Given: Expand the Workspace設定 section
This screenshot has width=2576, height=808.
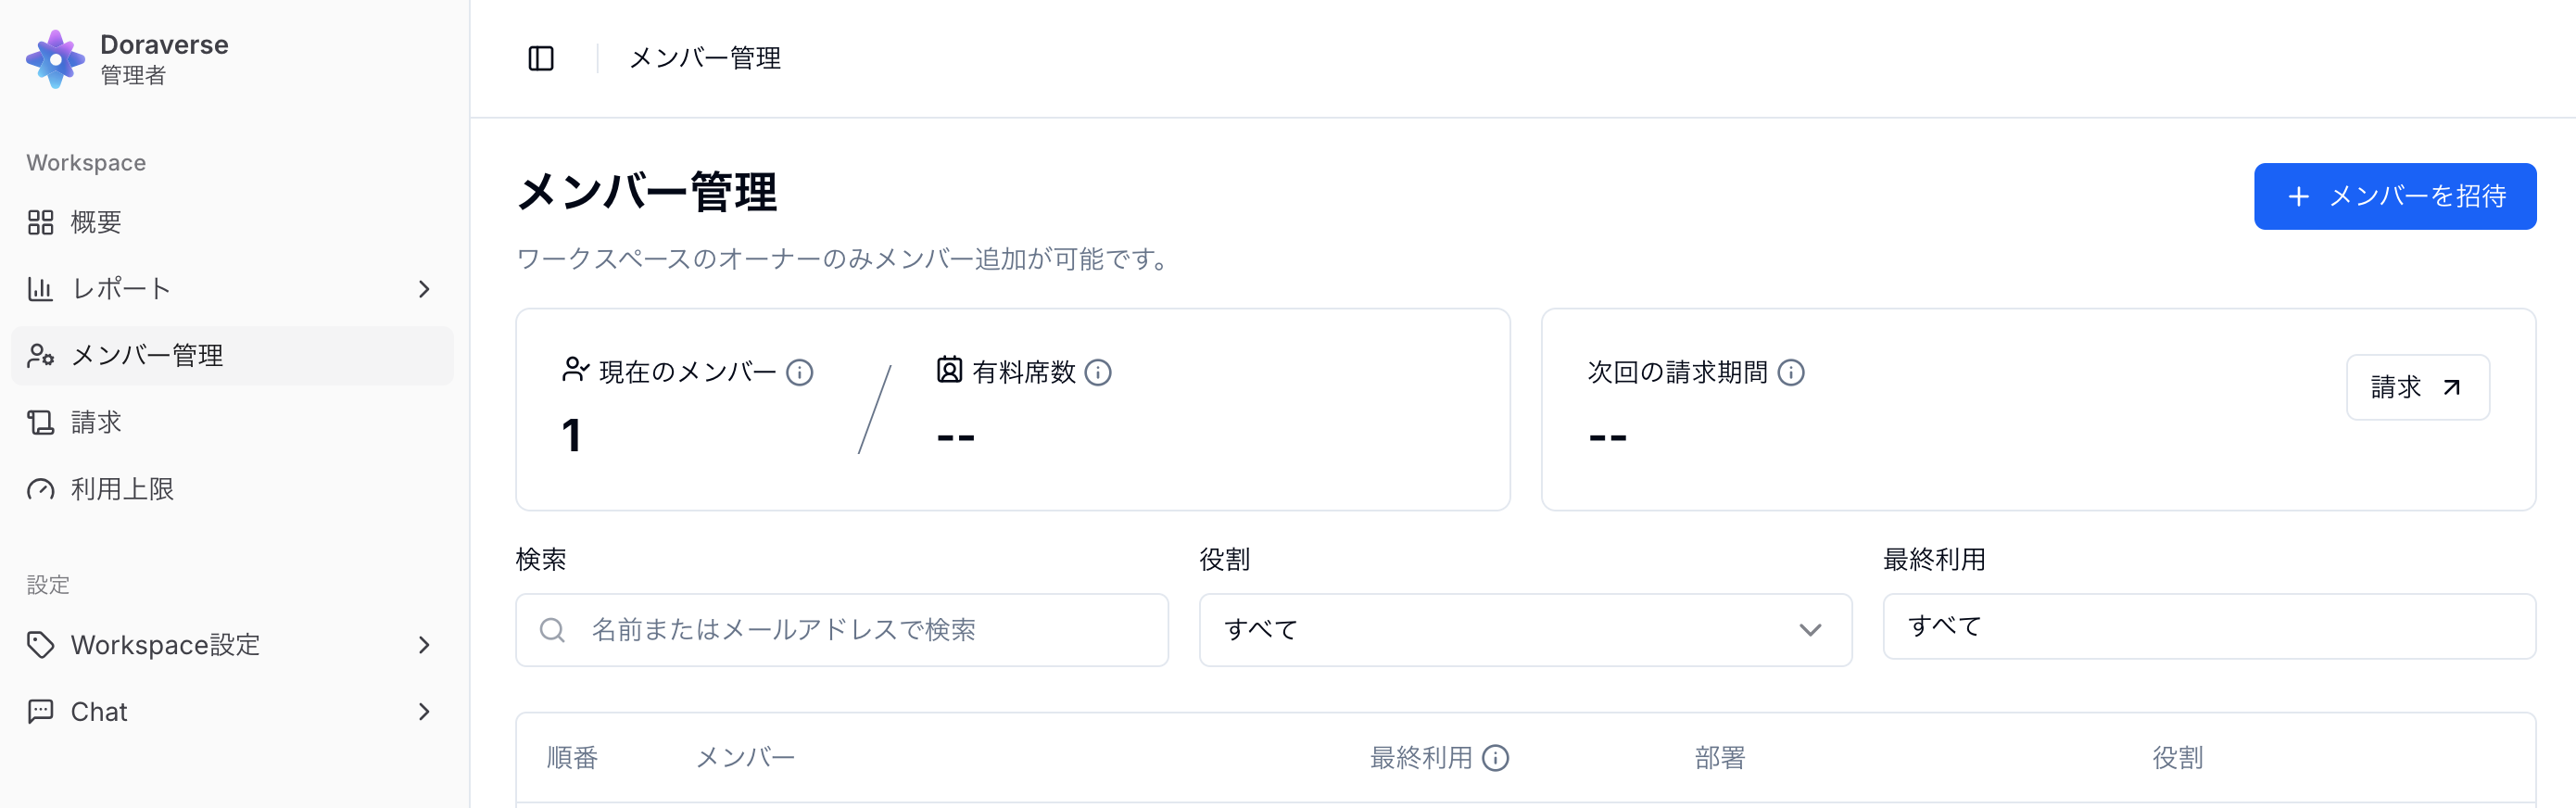Looking at the screenshot, I should click(424, 645).
